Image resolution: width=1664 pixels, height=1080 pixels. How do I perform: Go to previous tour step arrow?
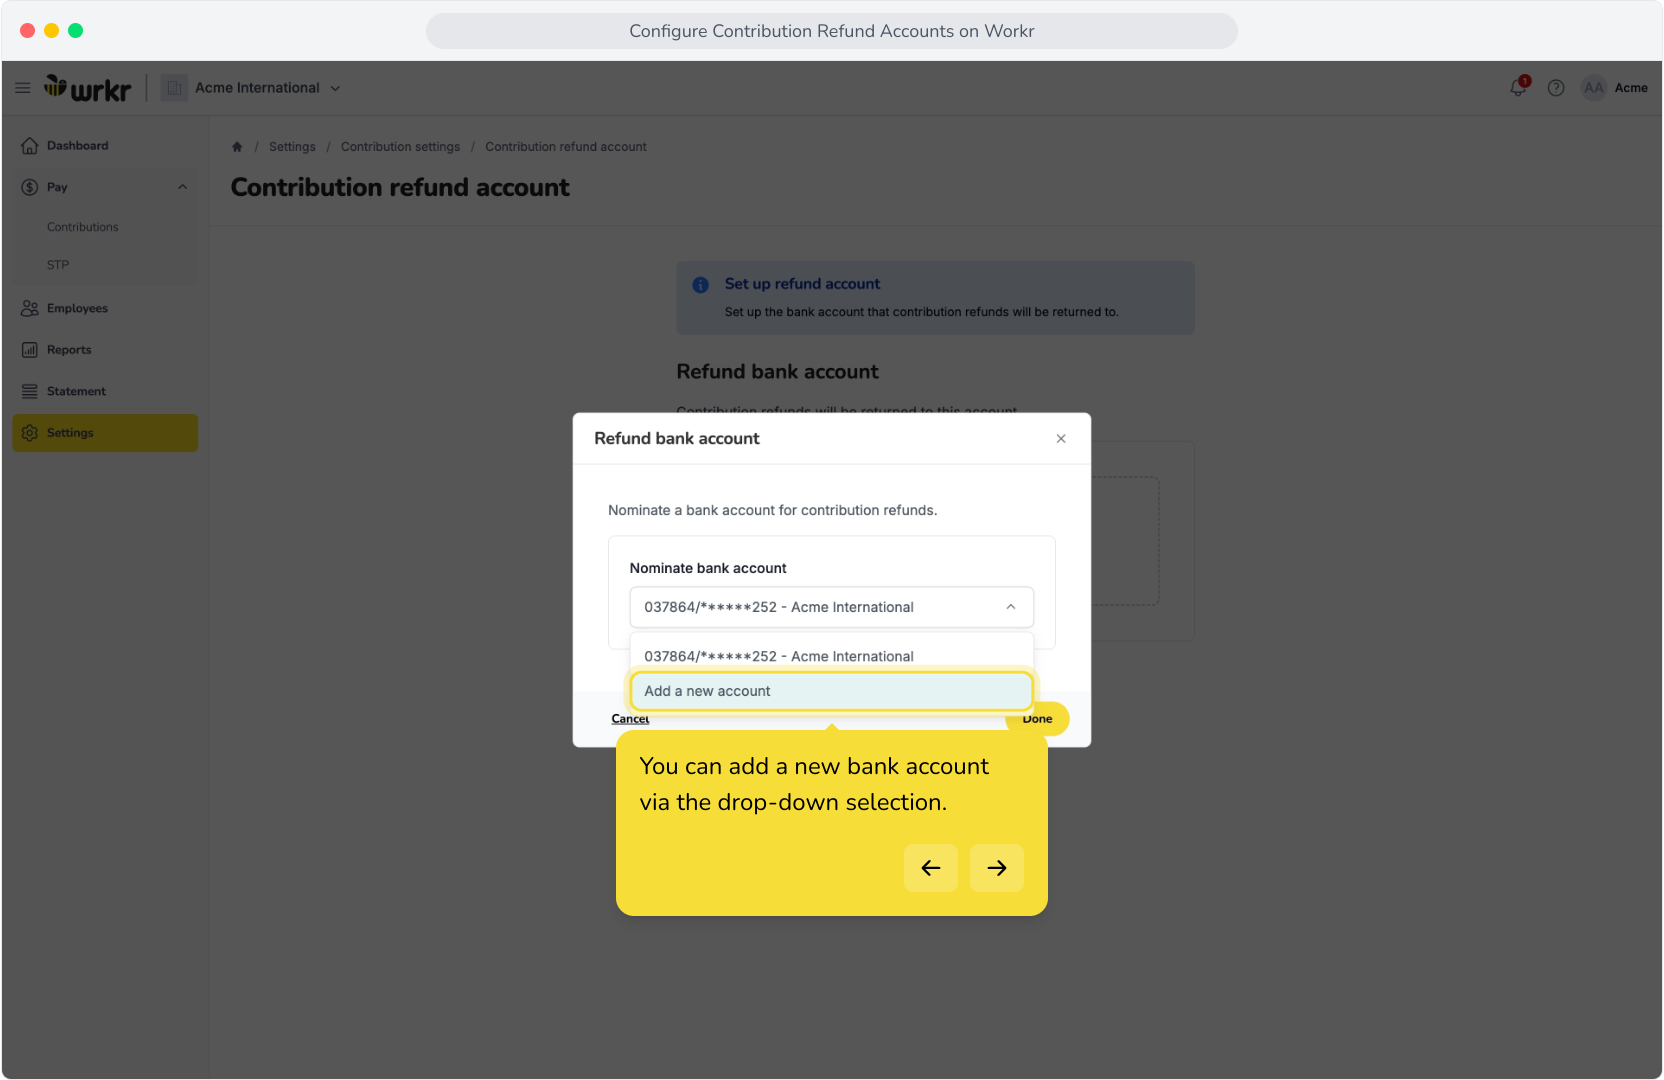coord(931,868)
